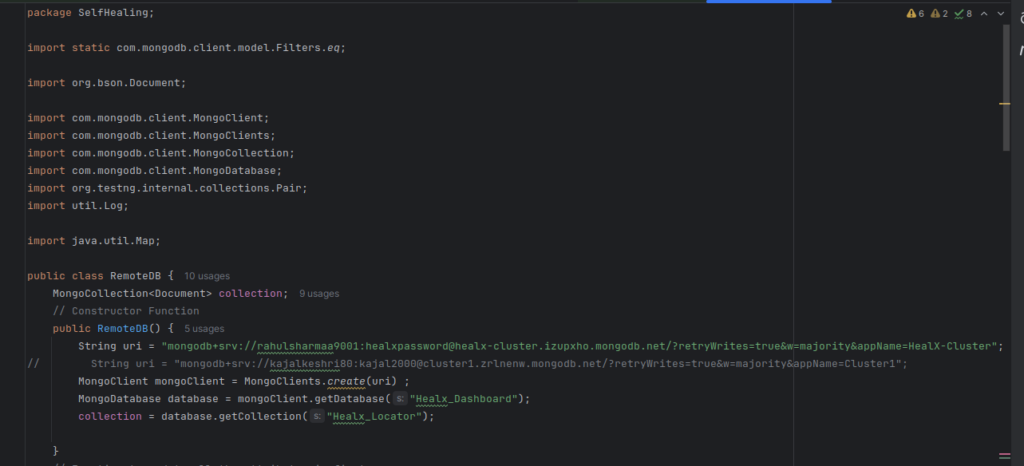Open the '9 usages' hint beside collection field

point(319,294)
